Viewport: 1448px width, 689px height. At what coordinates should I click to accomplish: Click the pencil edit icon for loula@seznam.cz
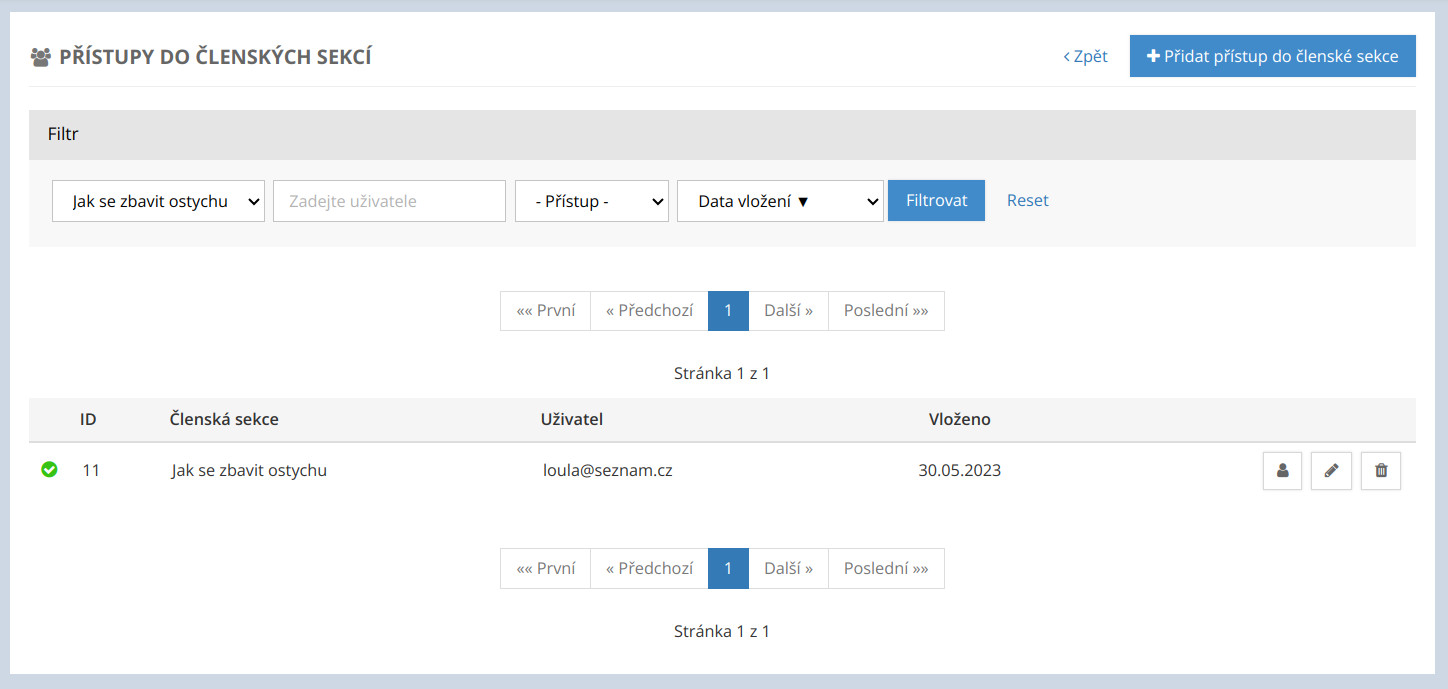(x=1331, y=470)
